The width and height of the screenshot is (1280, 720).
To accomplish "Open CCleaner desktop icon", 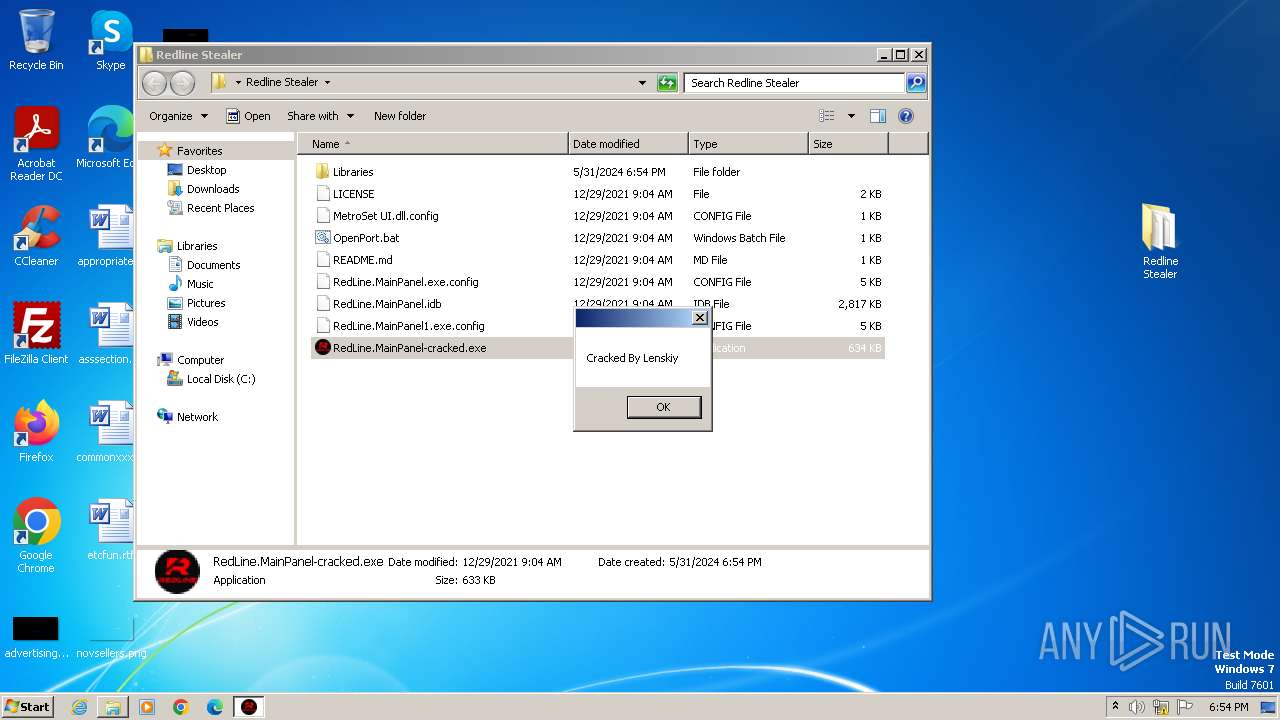I will pos(36,236).
